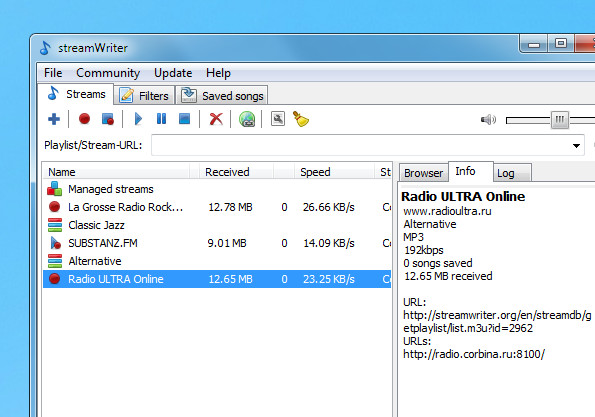The image size is (595, 417).
Task: Minimize the streamWriter window
Action: (x=534, y=44)
